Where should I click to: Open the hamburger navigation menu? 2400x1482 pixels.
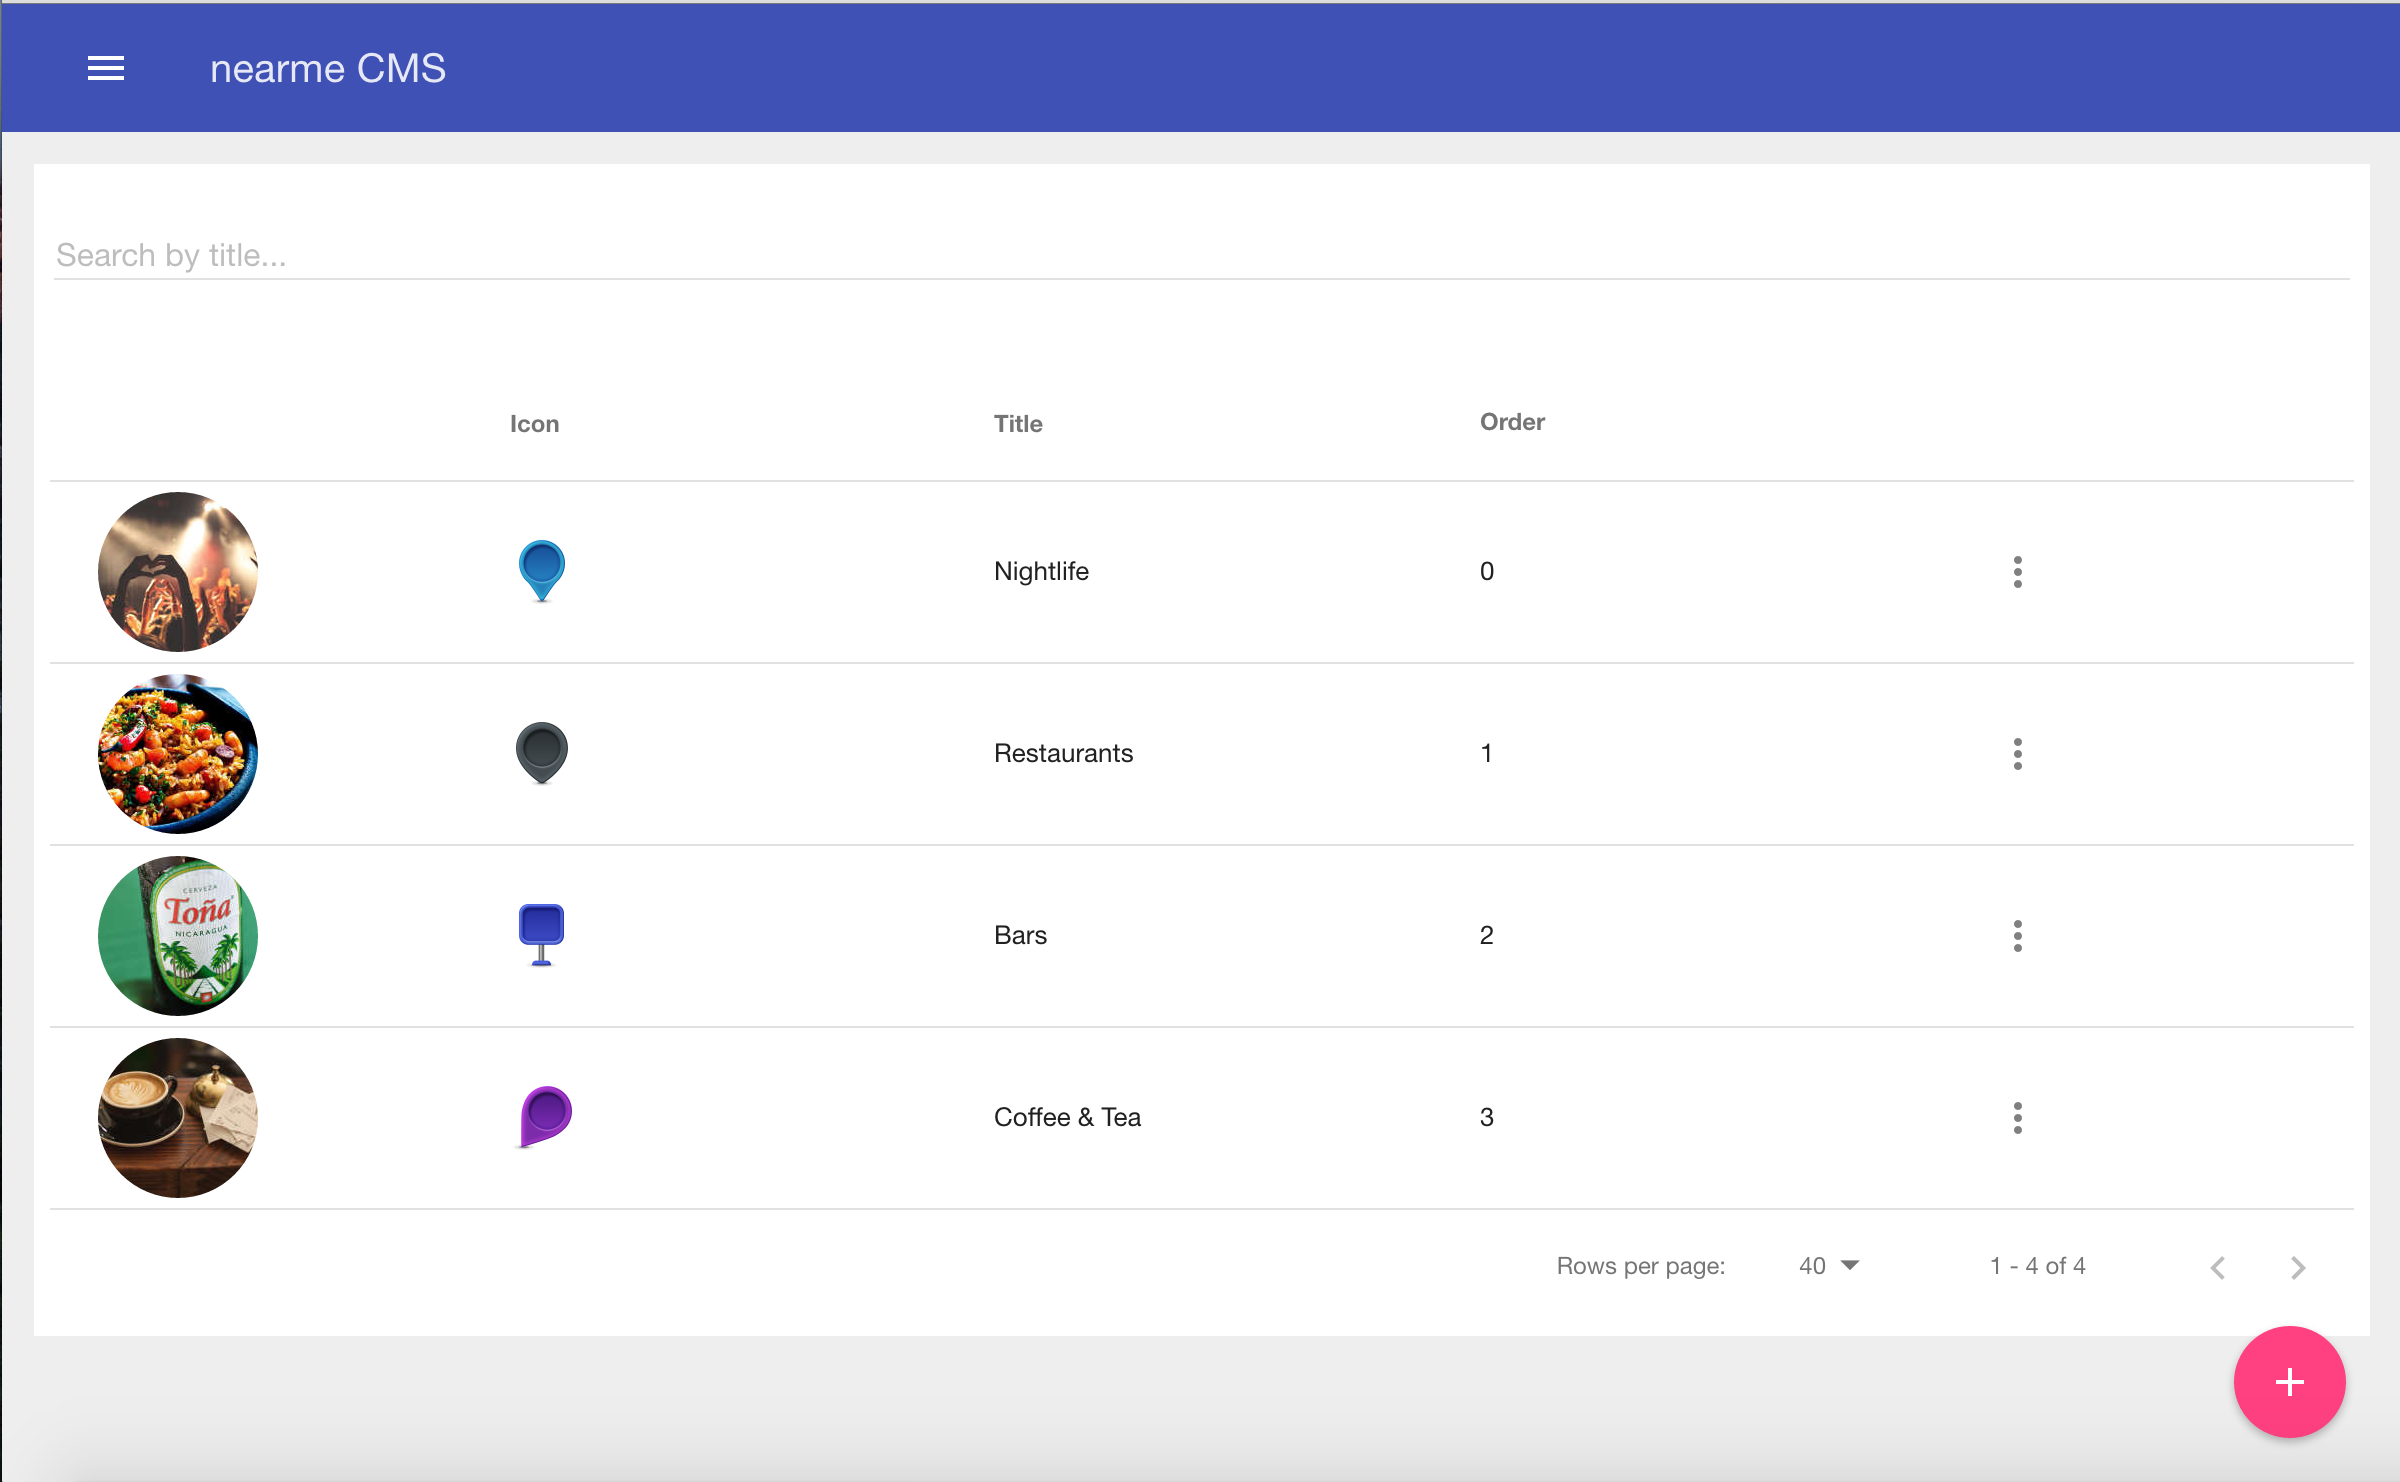pos(105,67)
